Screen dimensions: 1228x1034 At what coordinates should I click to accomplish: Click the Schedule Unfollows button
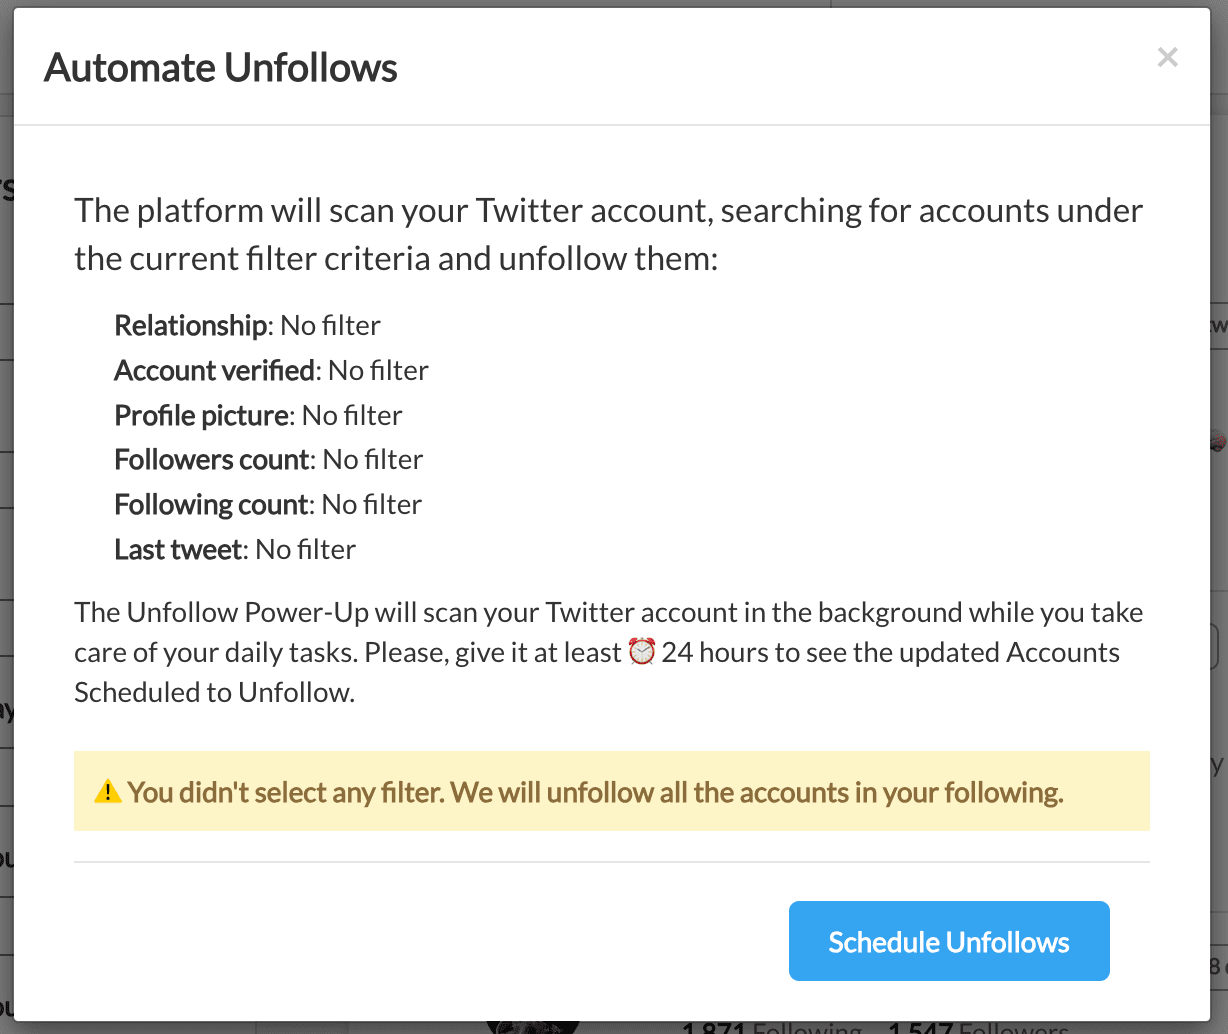[x=949, y=941]
